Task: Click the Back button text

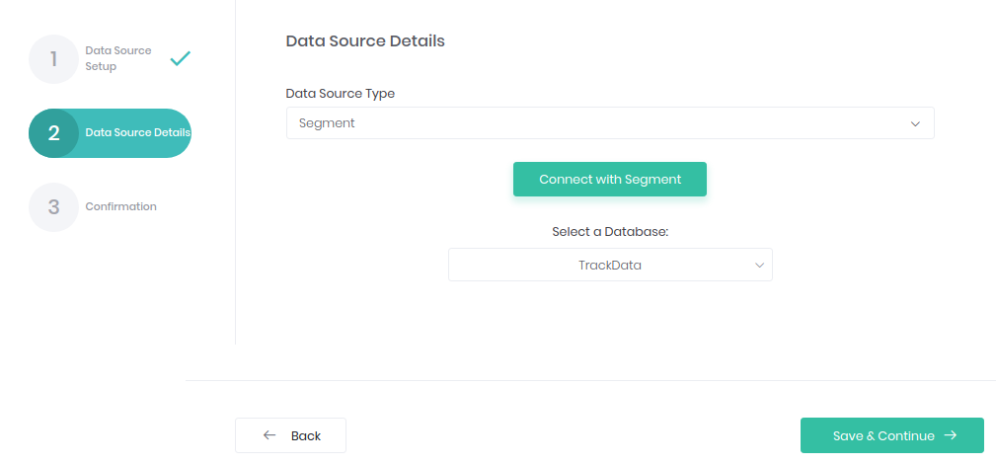Action: pyautogui.click(x=306, y=436)
